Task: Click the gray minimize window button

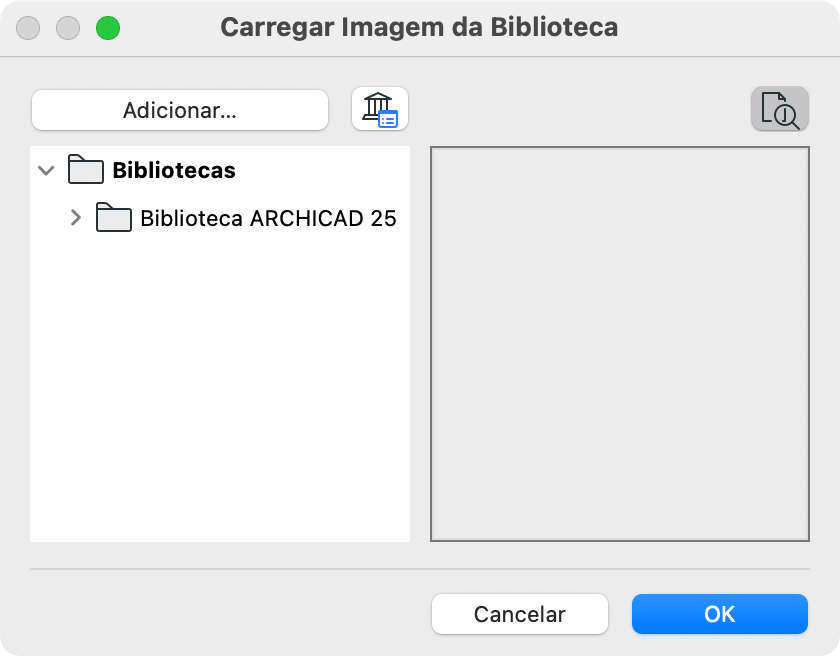Action: click(68, 28)
